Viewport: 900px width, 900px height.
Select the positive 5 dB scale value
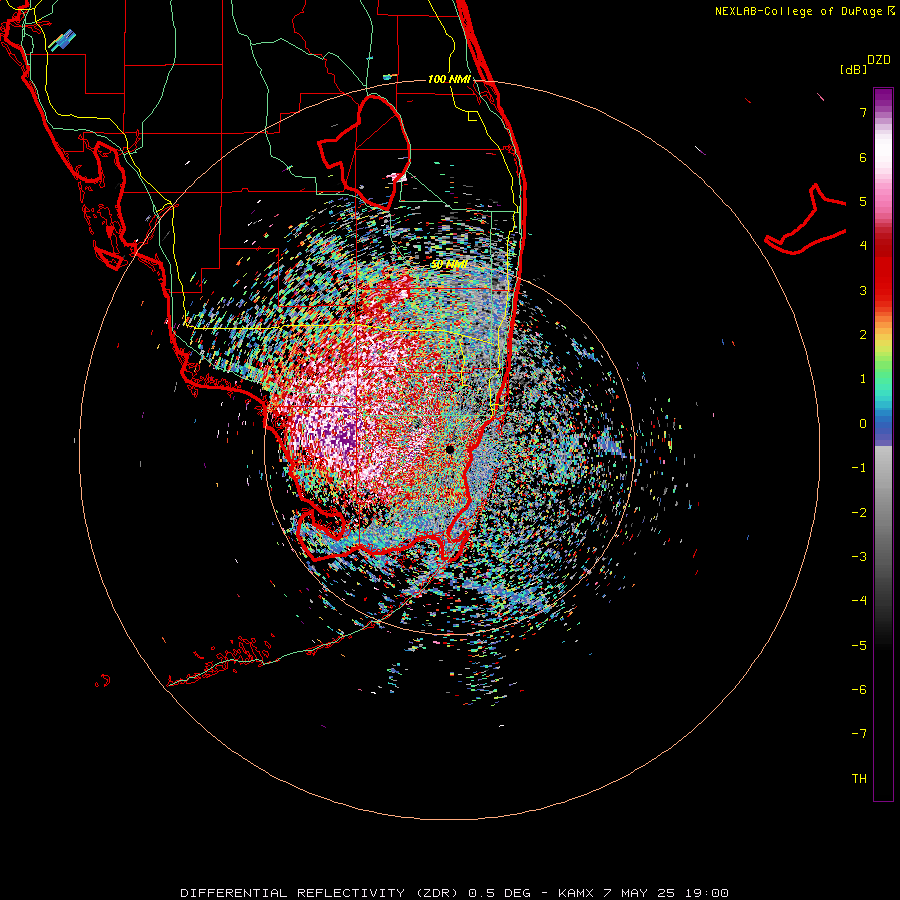(863, 201)
